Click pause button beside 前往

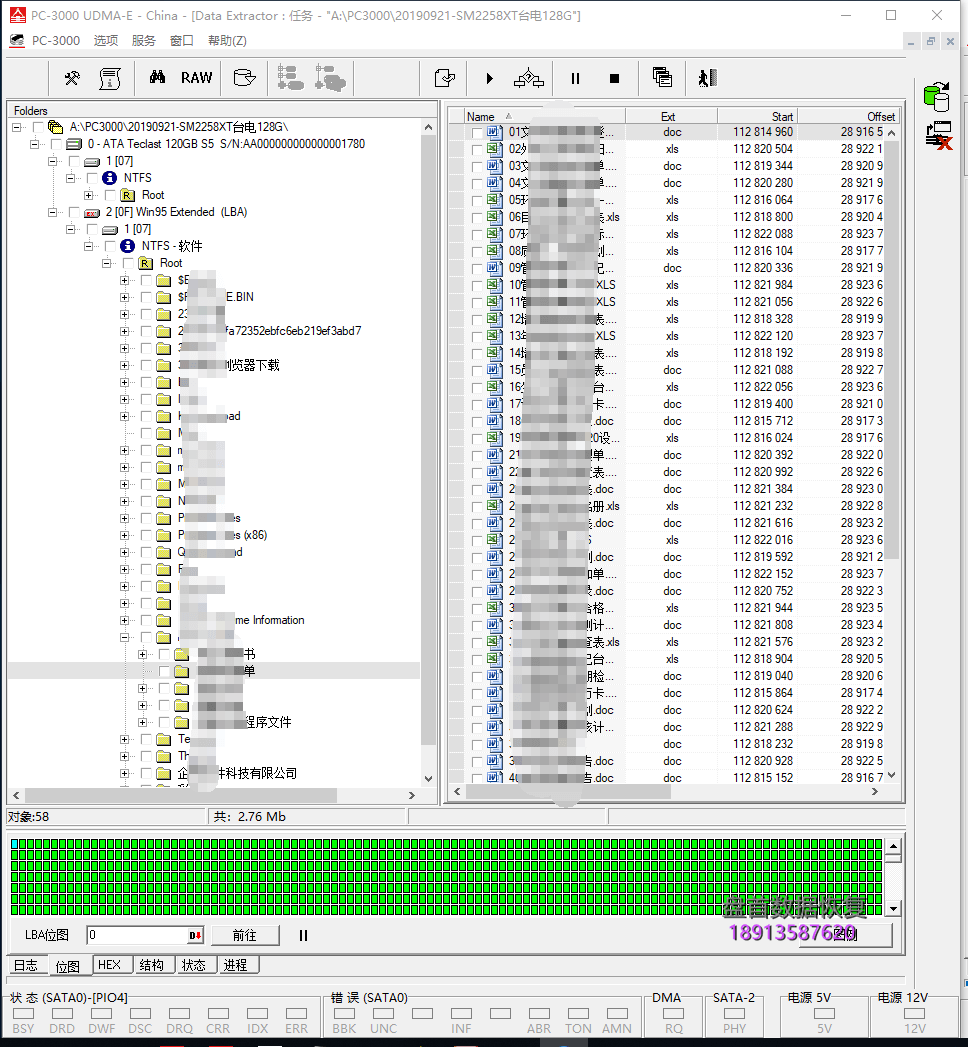pyautogui.click(x=303, y=935)
